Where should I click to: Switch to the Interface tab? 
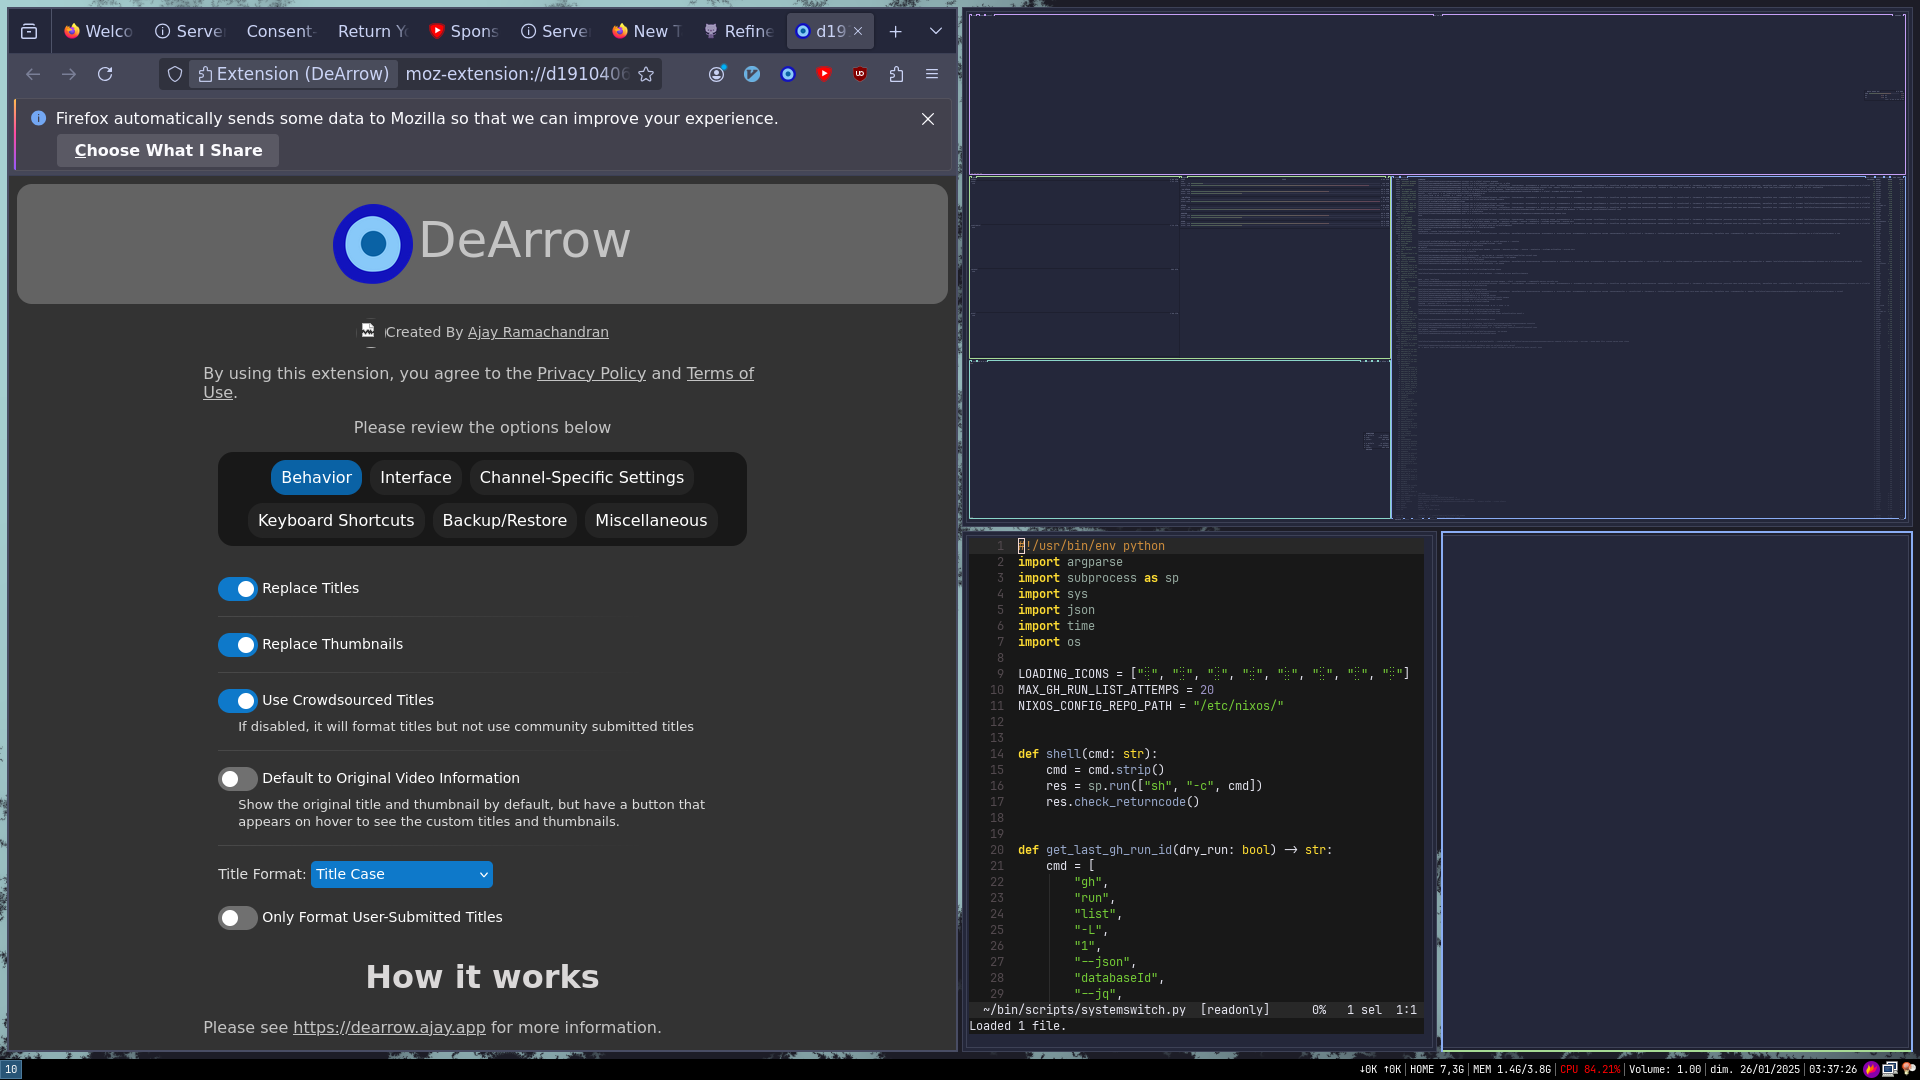(x=416, y=478)
